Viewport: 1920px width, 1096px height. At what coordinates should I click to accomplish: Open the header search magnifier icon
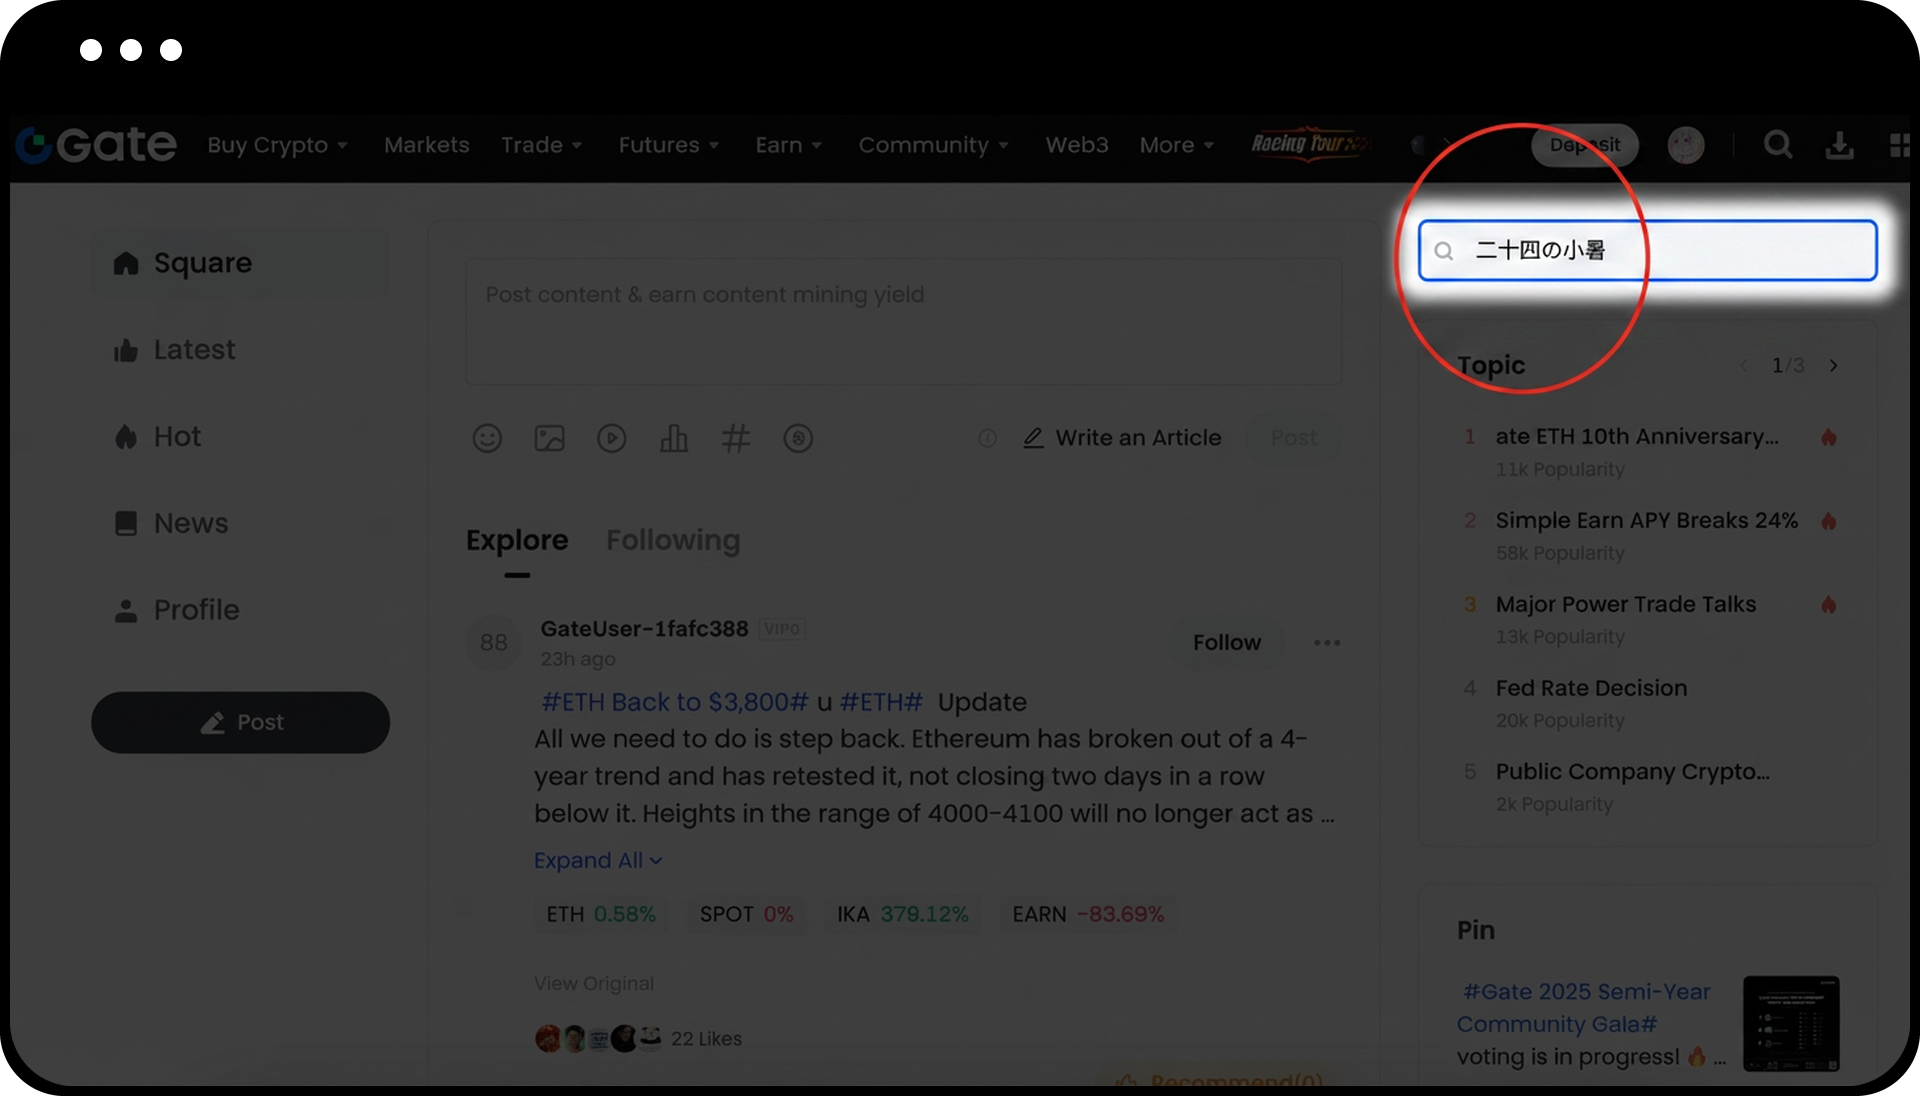(x=1777, y=145)
